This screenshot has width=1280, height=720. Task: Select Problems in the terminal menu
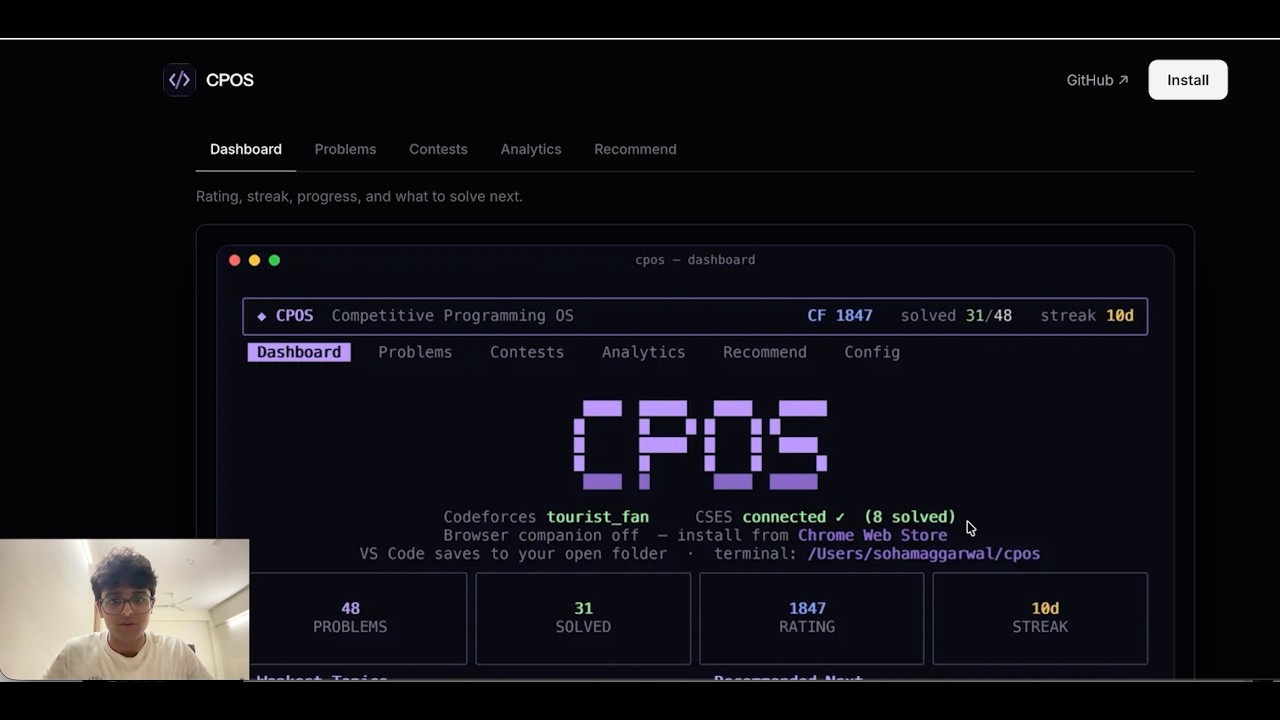point(415,352)
